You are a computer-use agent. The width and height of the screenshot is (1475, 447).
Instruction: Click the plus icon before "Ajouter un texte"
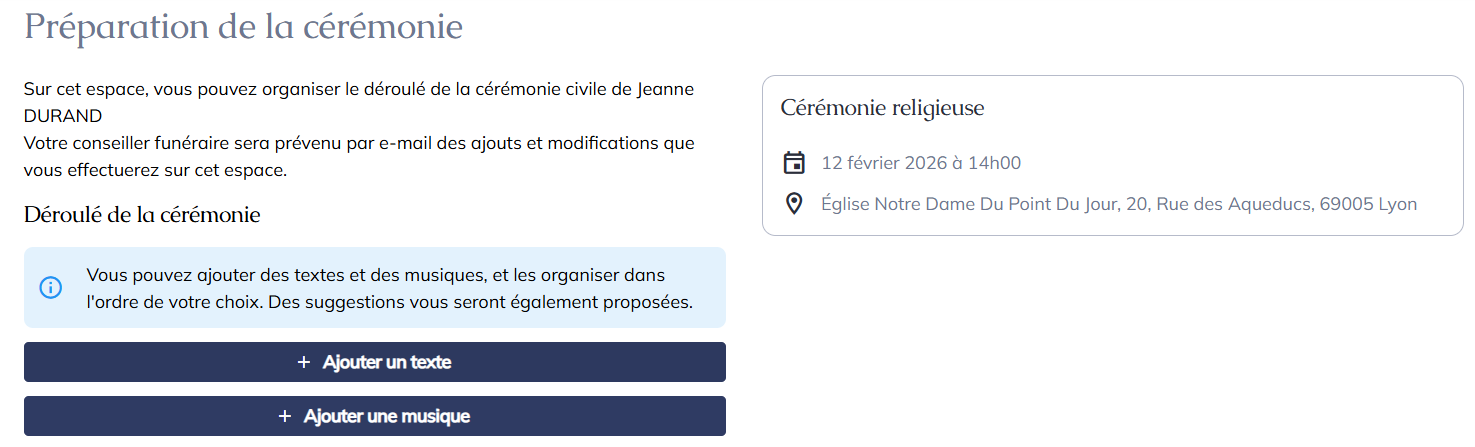point(304,362)
